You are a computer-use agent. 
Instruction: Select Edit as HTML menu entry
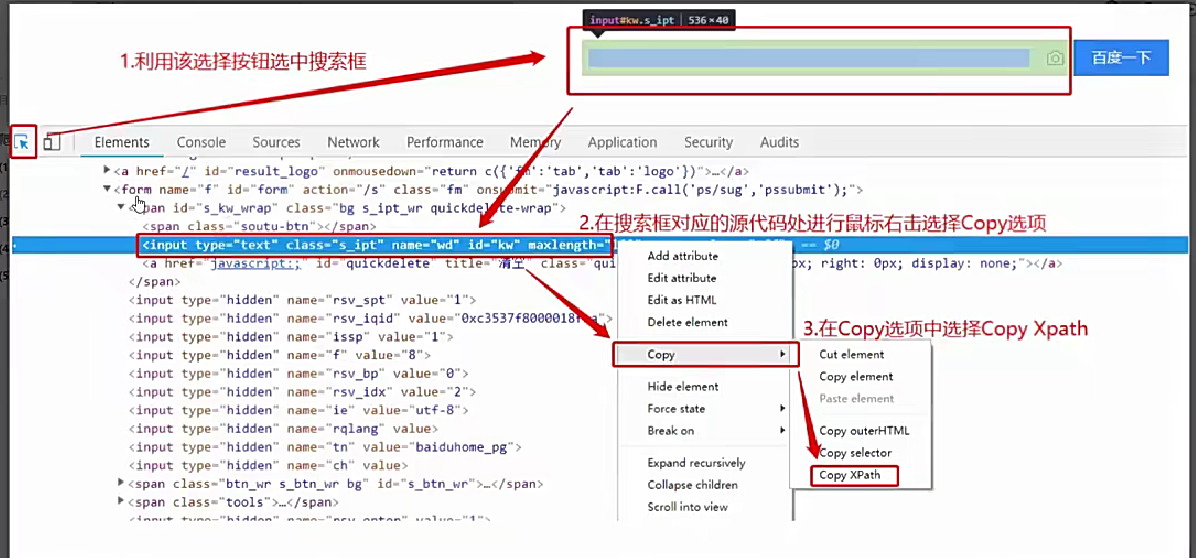click(x=682, y=300)
